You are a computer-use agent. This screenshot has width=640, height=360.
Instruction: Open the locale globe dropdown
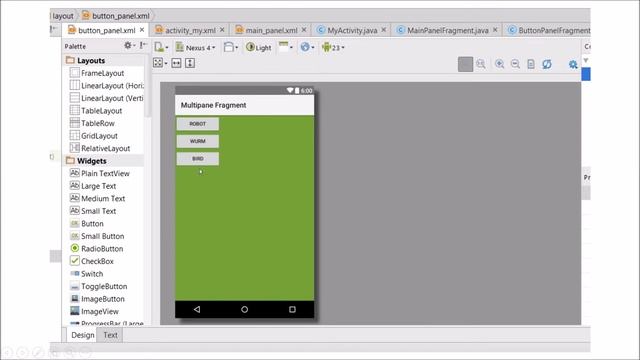(x=307, y=47)
